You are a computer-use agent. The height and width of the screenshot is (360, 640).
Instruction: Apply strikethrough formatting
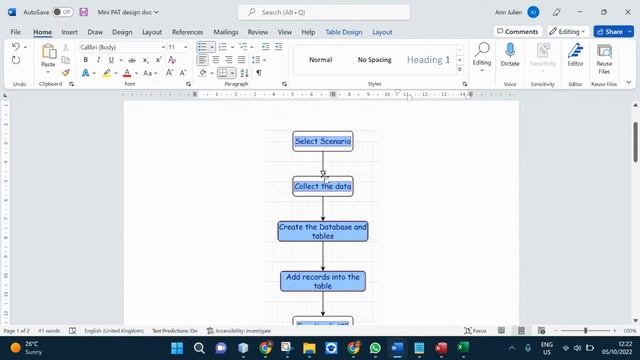(x=132, y=60)
